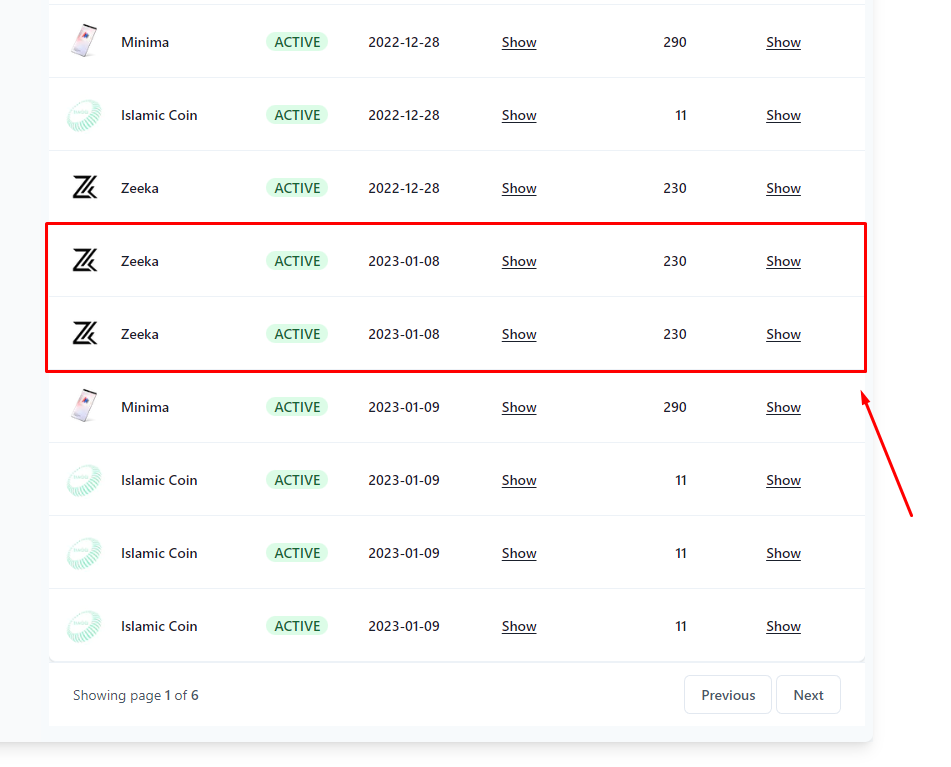
Task: Click the ACTIVE badge for Zeeka 2022-12-28
Action: click(x=297, y=188)
